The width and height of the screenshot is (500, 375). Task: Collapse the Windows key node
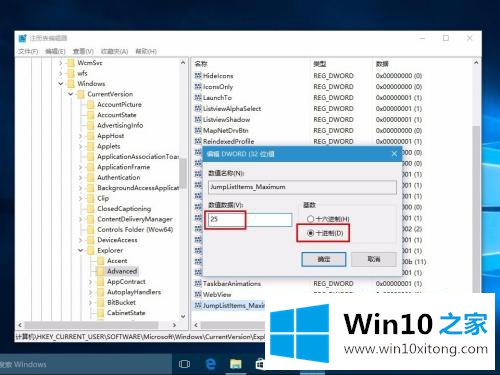[61, 84]
